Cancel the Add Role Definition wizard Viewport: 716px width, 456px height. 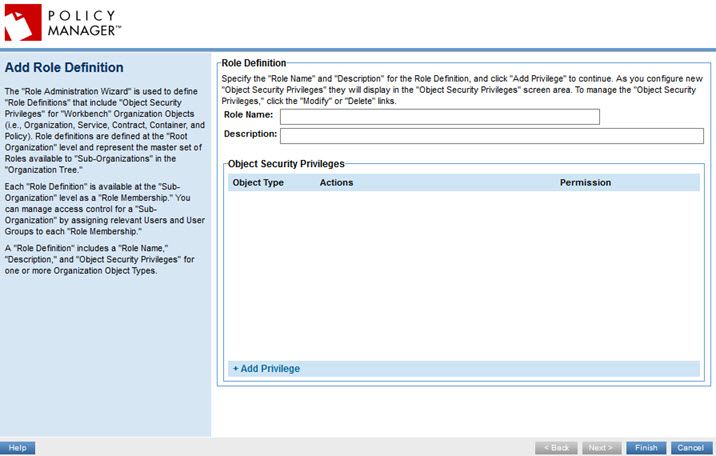click(689, 448)
